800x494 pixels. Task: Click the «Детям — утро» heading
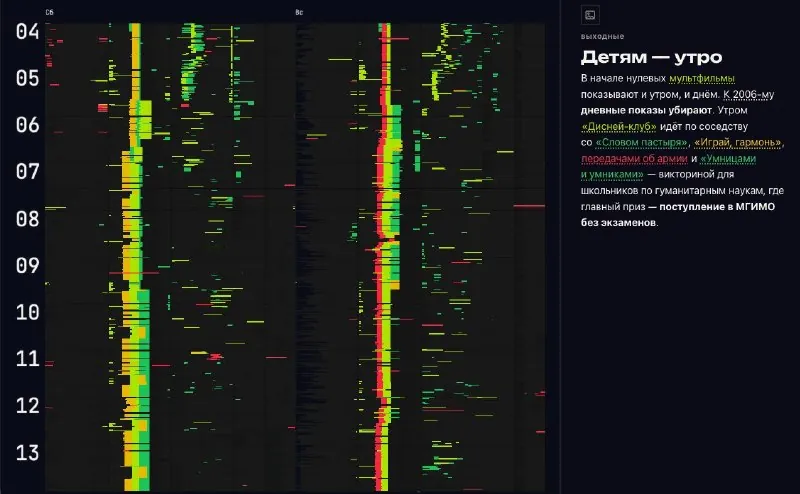pos(651,57)
